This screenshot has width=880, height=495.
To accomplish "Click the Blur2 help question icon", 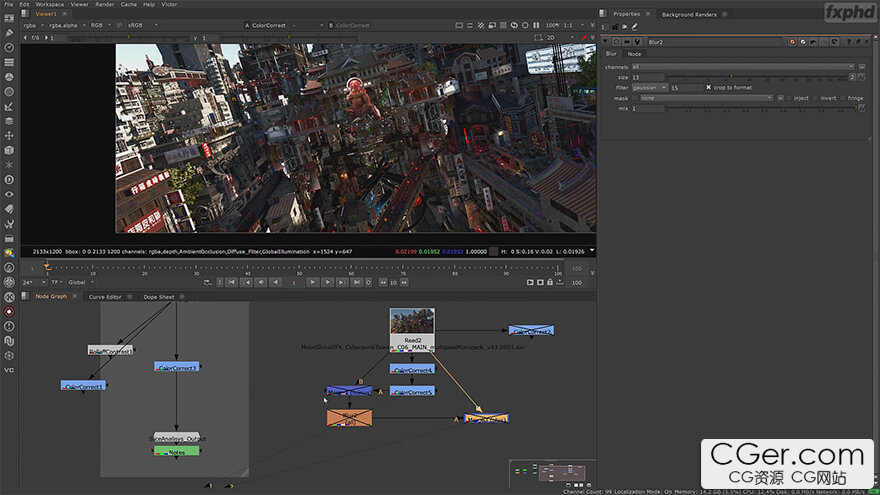I will coord(849,42).
